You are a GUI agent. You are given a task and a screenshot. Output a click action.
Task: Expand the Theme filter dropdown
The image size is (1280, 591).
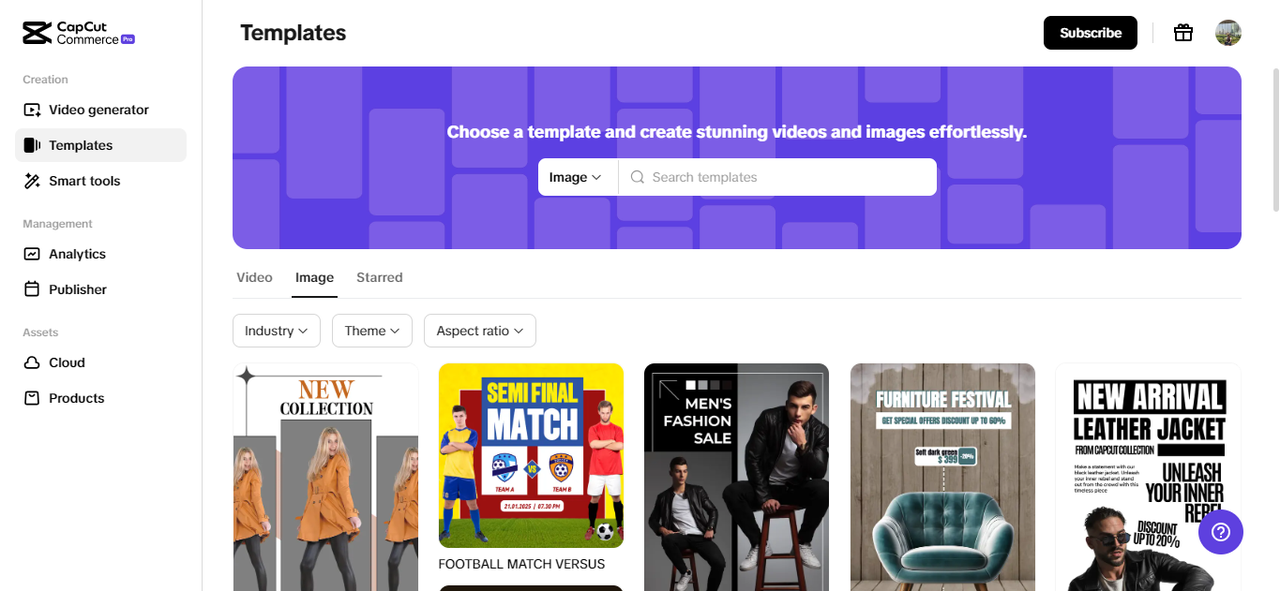coord(372,331)
